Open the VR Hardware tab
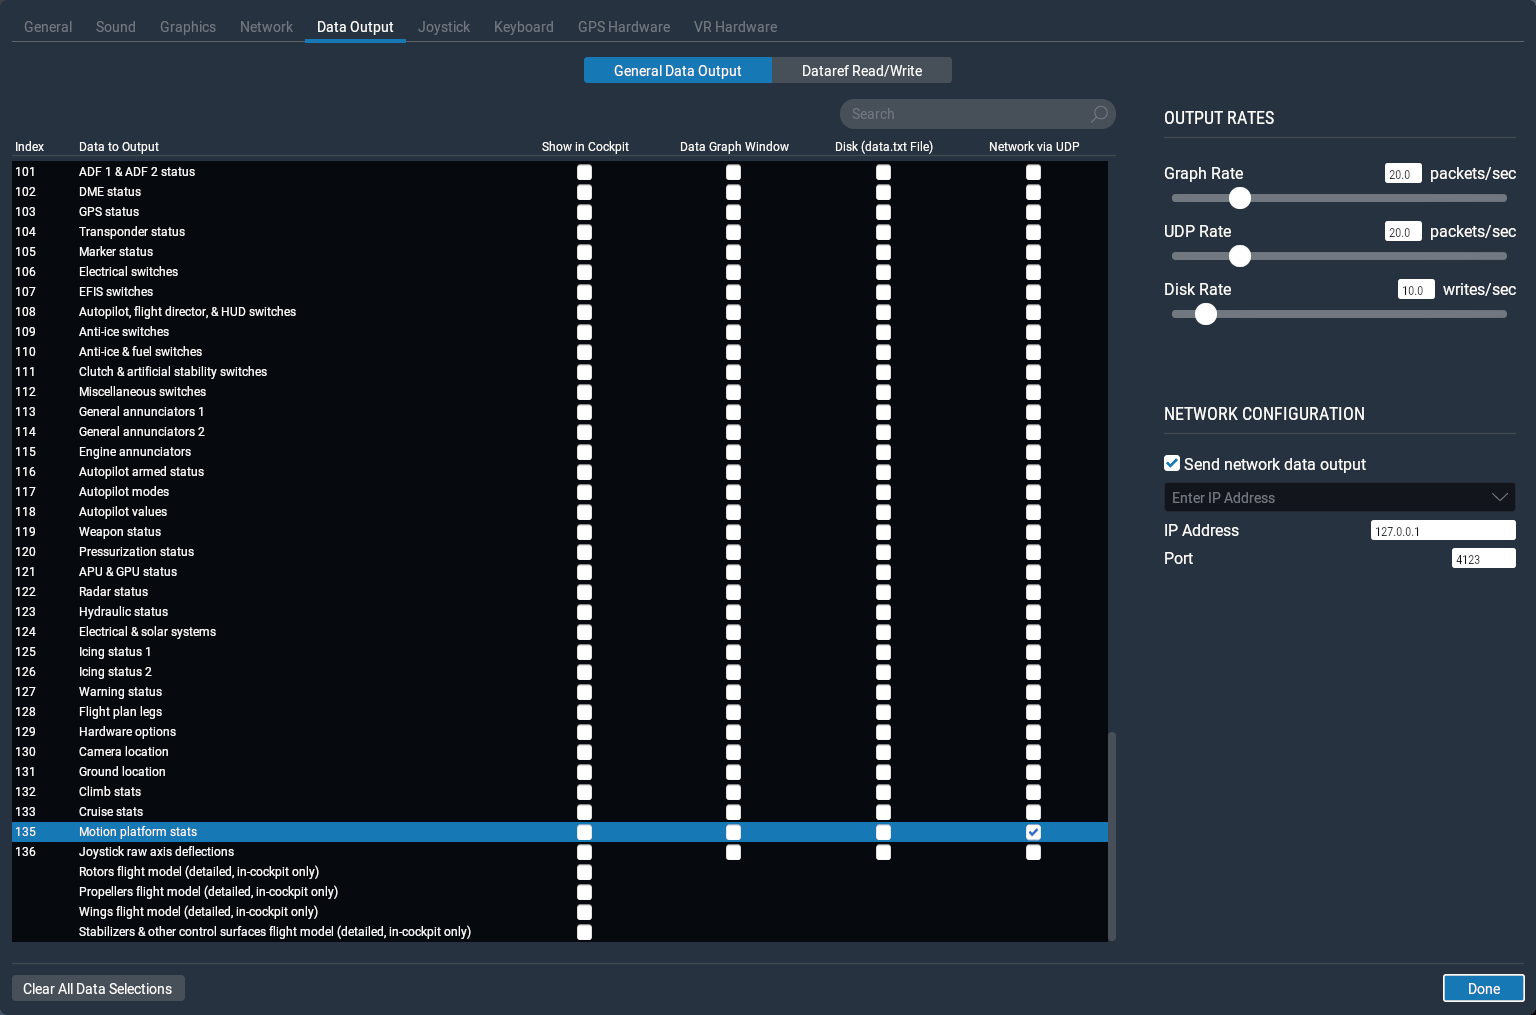The height and width of the screenshot is (1015, 1536). (x=735, y=27)
